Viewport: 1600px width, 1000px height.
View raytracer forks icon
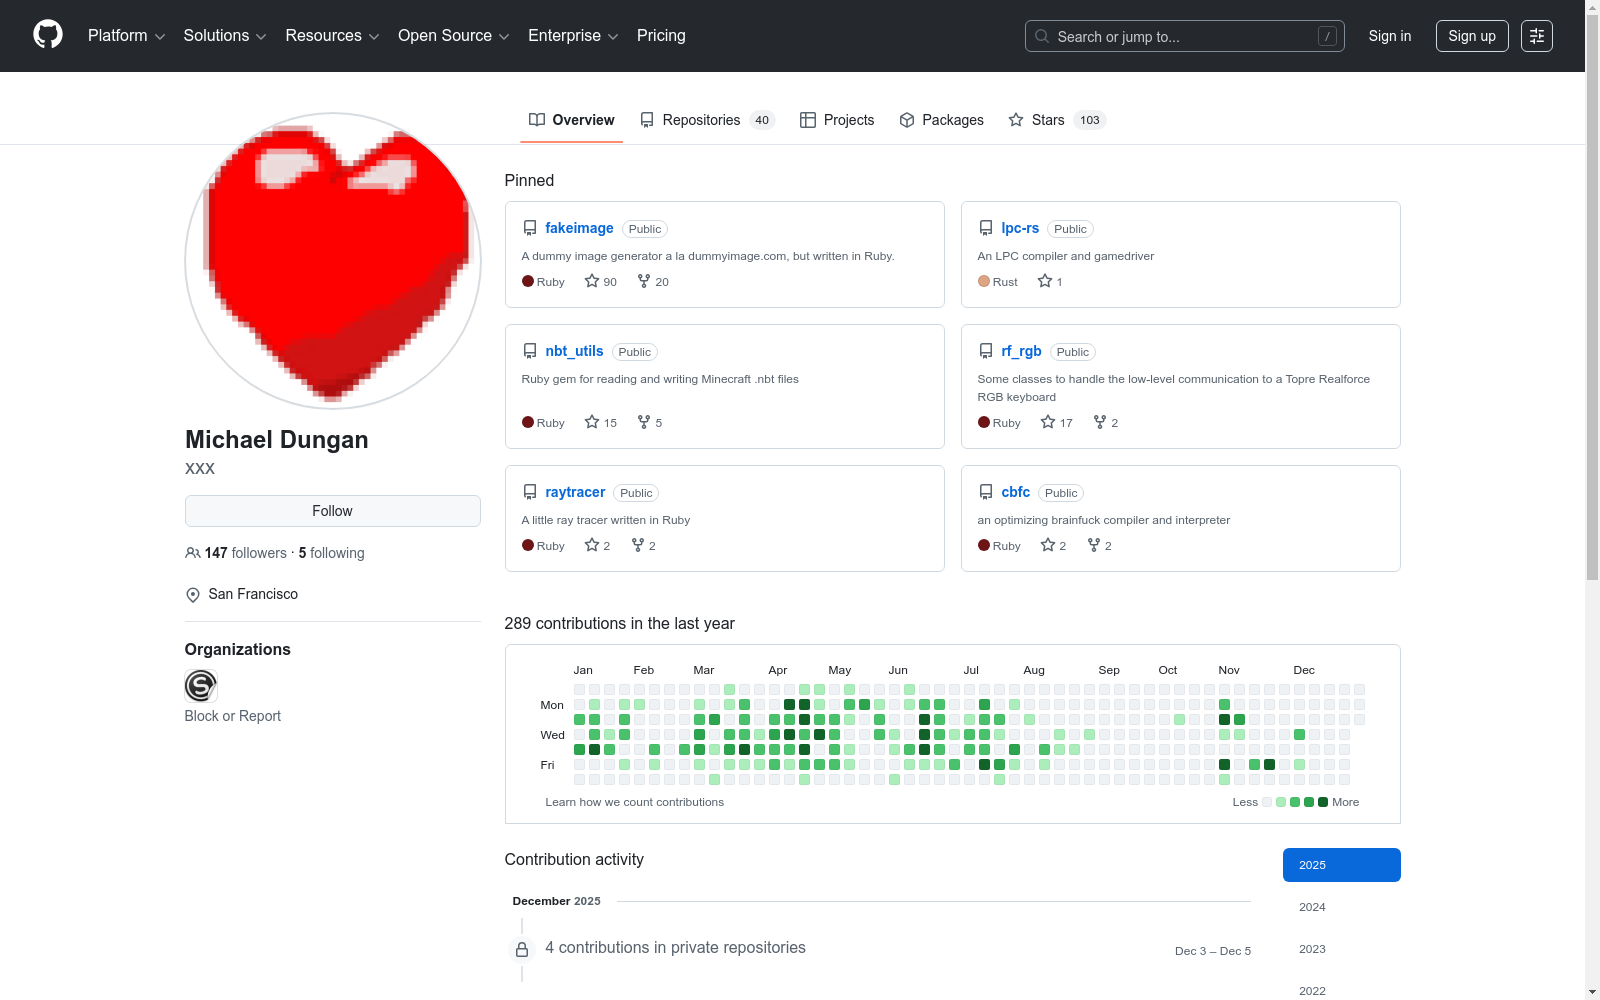[x=638, y=545]
